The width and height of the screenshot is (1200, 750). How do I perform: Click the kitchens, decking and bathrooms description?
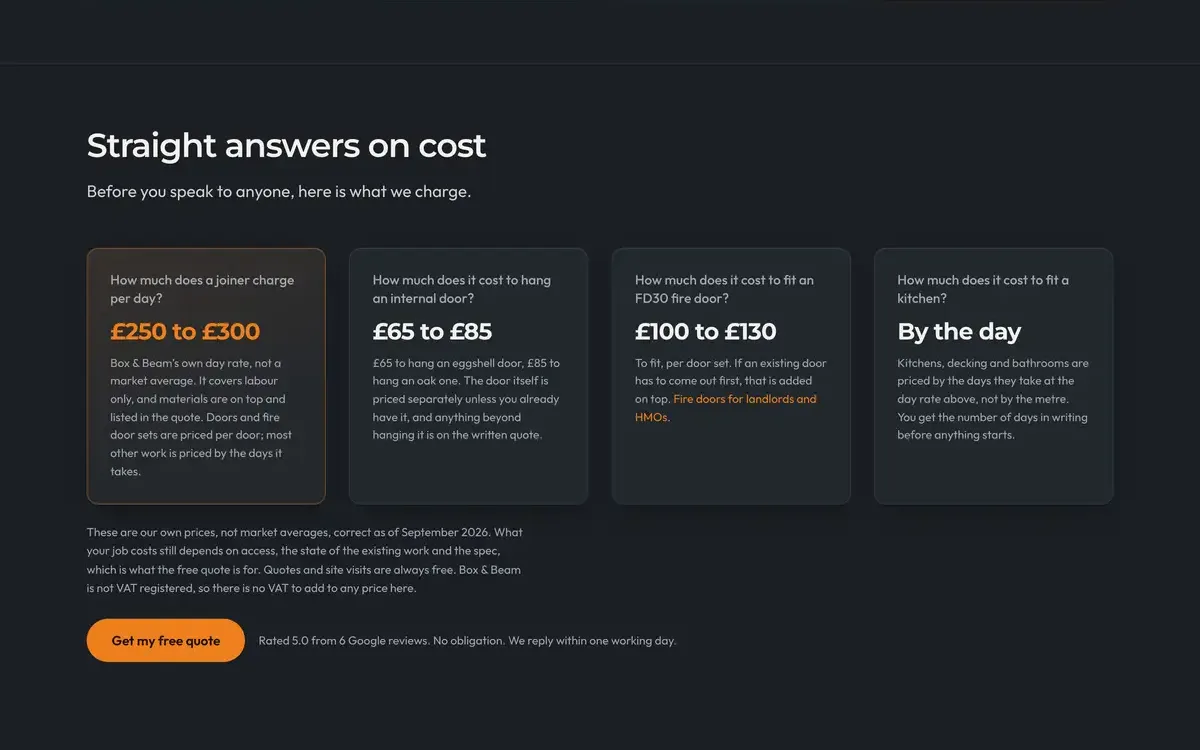(x=993, y=399)
